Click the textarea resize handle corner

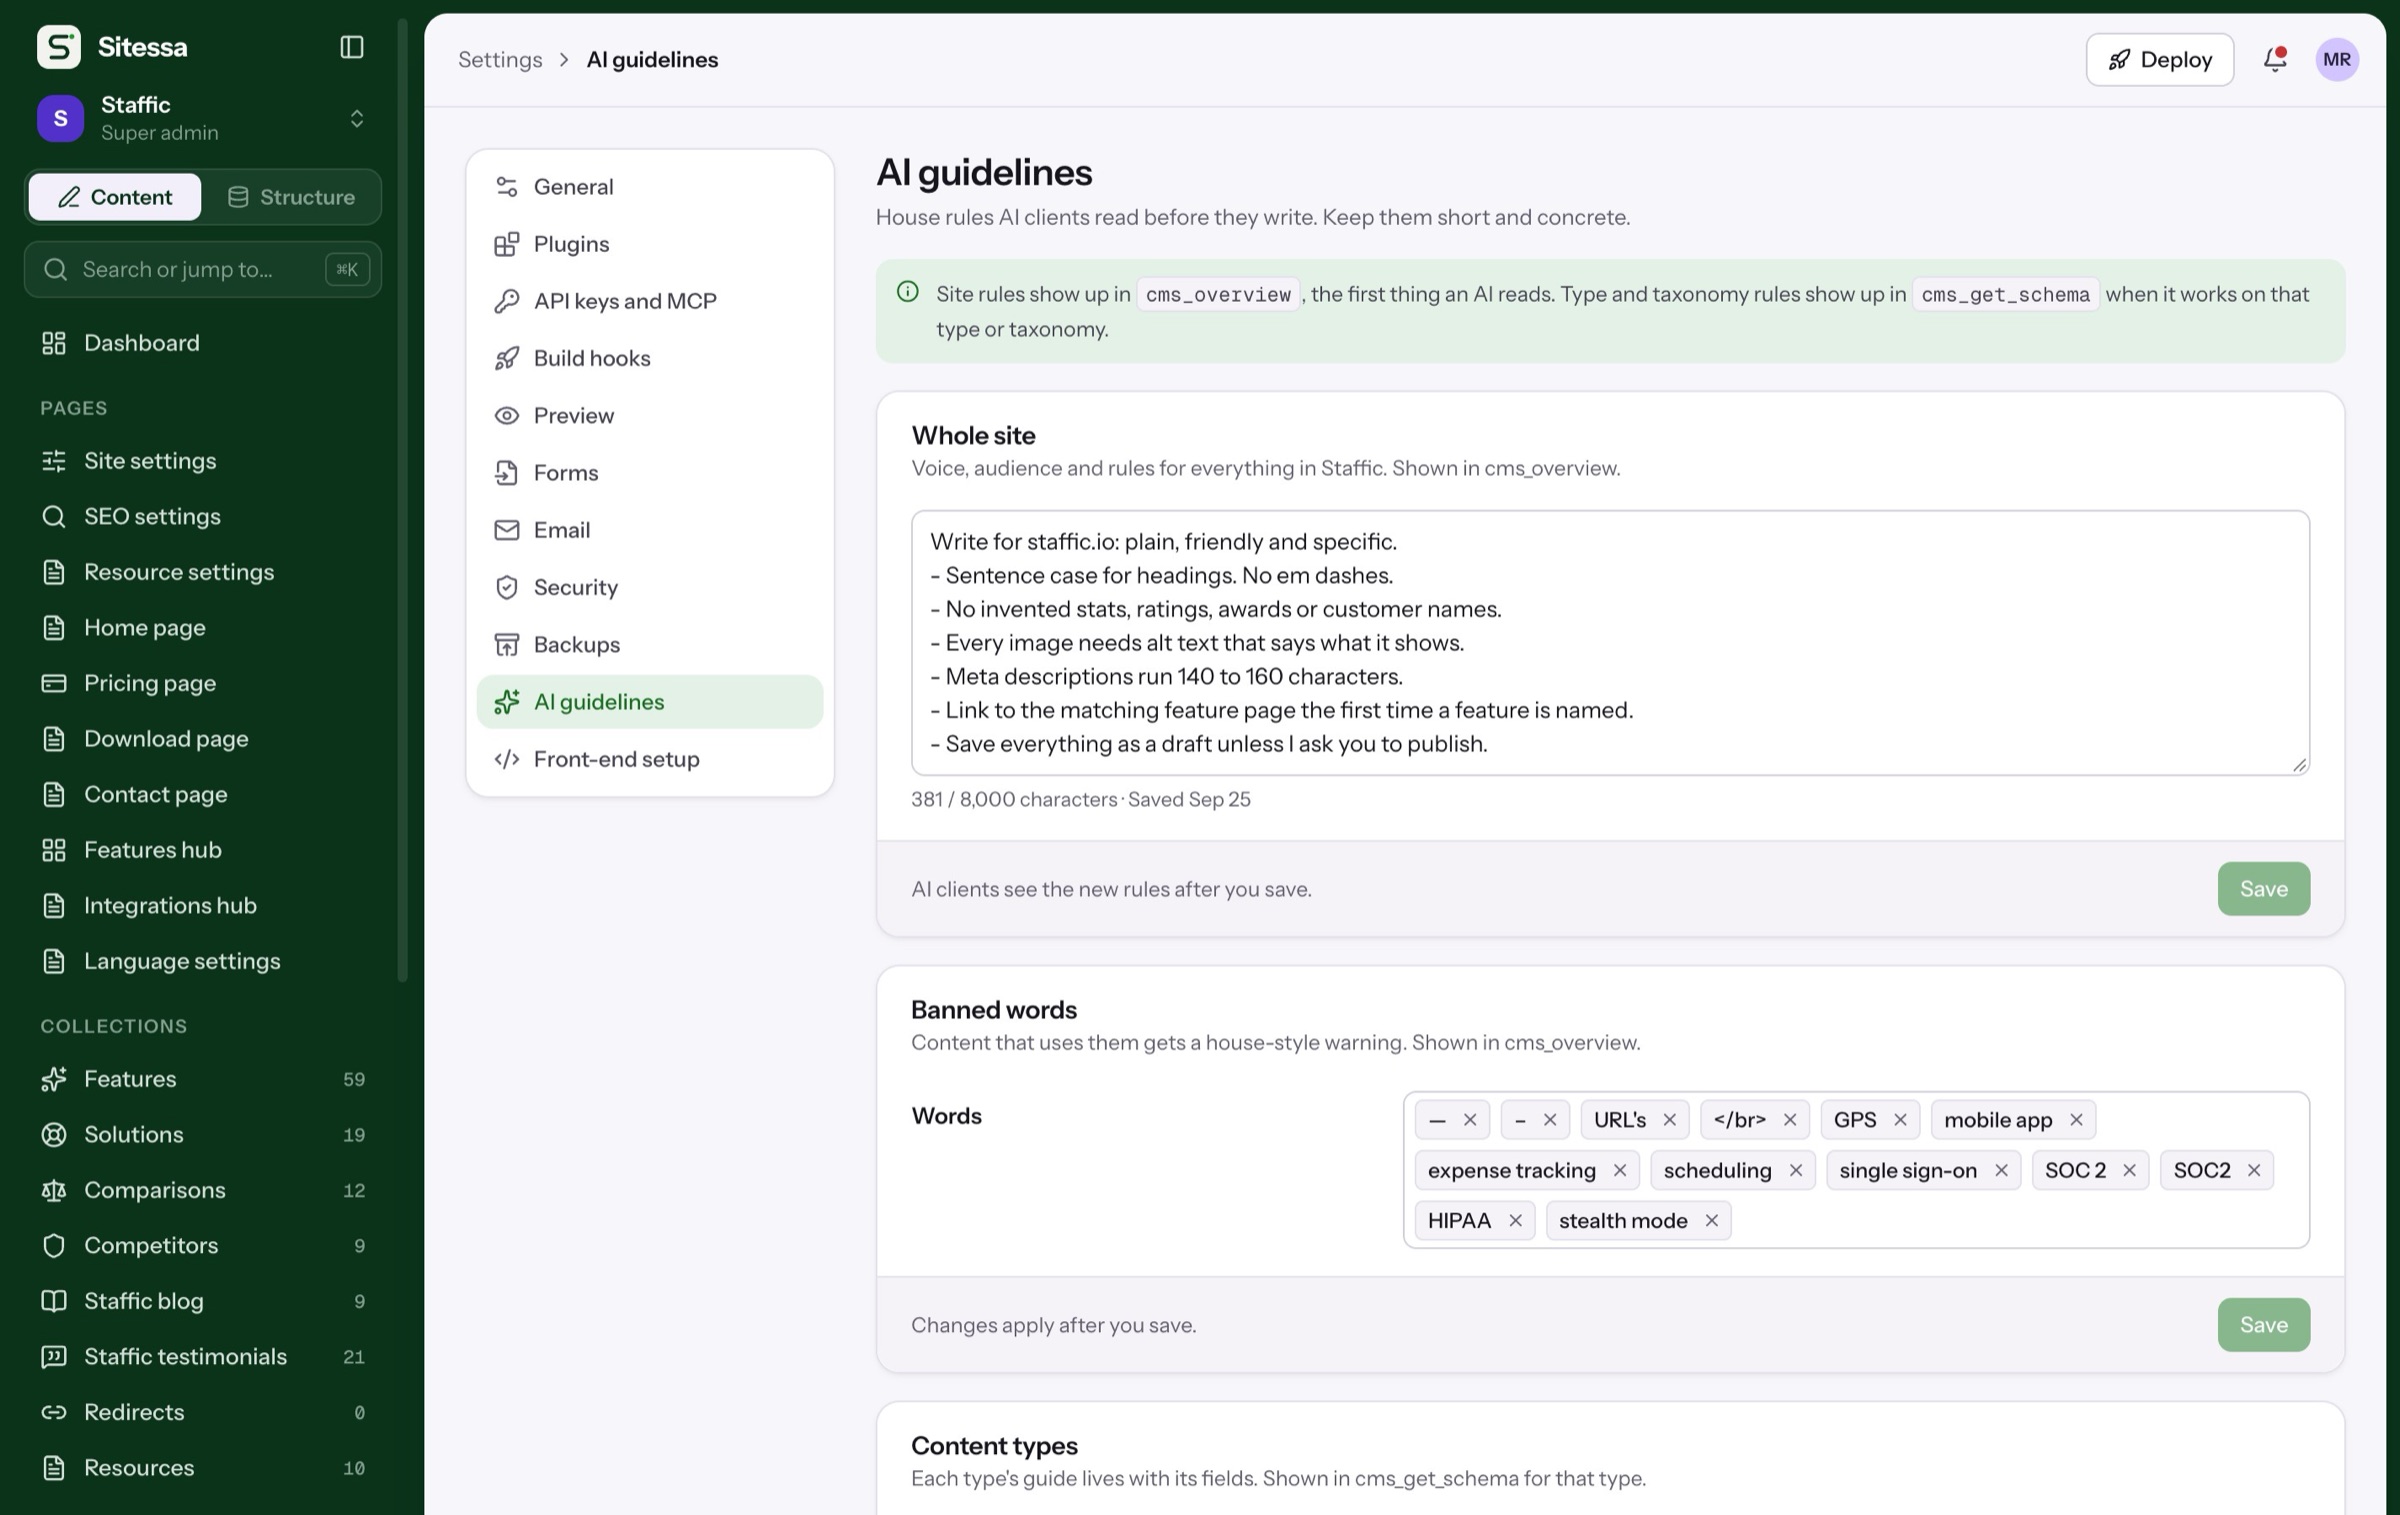click(2299, 765)
